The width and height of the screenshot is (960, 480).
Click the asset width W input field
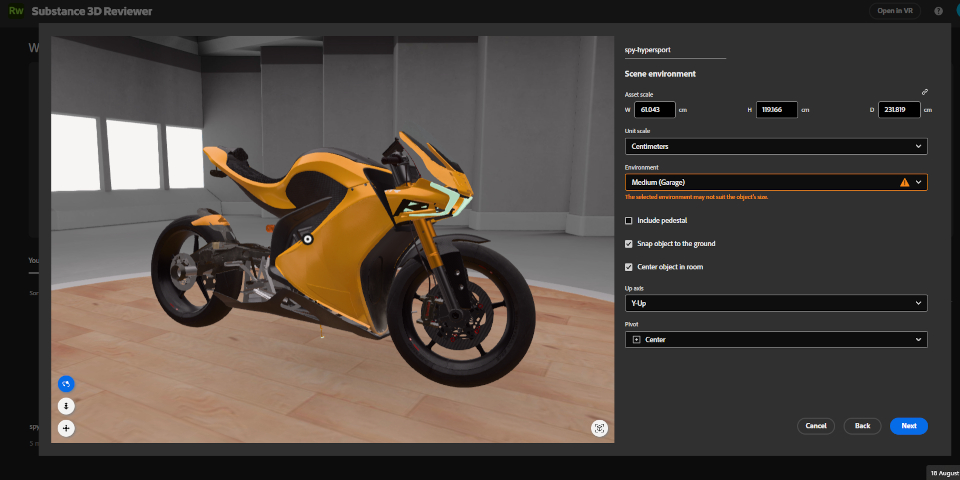(654, 110)
